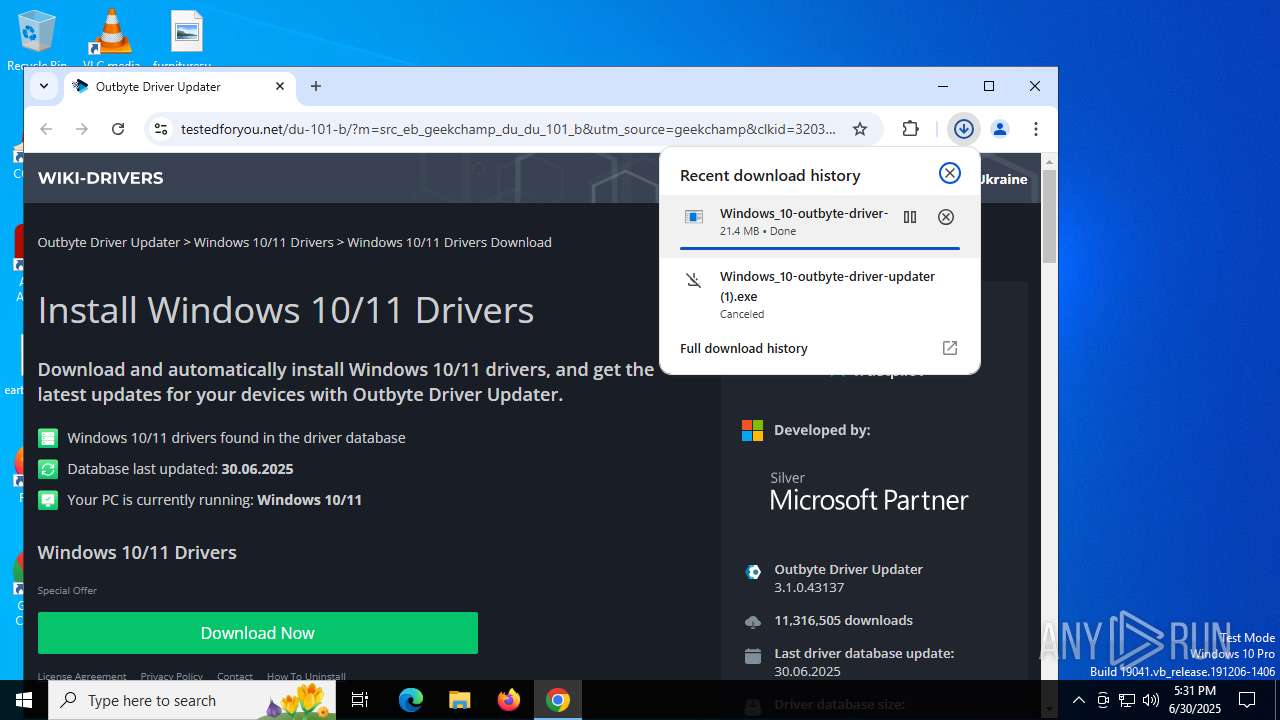The image size is (1280, 720).
Task: View site information icon in address bar
Action: tap(160, 129)
